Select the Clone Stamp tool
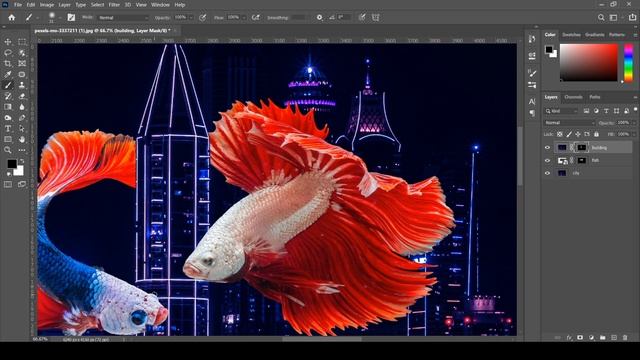The image size is (640, 360). tap(22, 85)
